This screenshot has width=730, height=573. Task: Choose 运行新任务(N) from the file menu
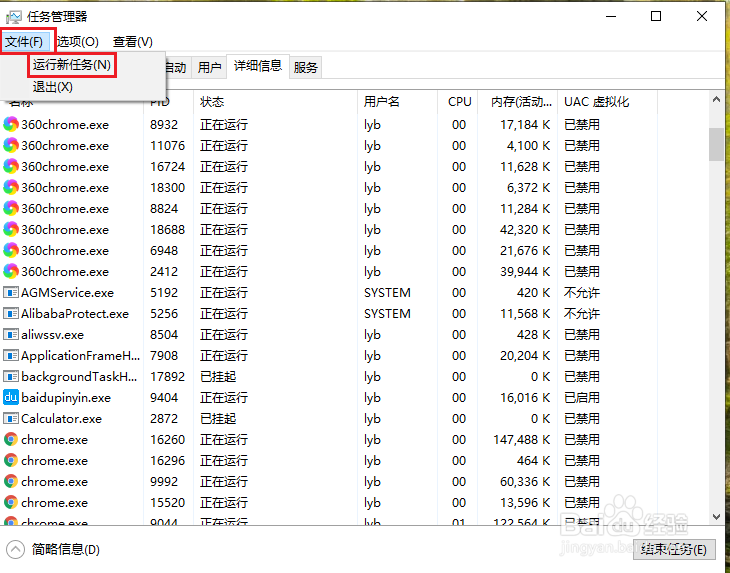click(x=72, y=65)
